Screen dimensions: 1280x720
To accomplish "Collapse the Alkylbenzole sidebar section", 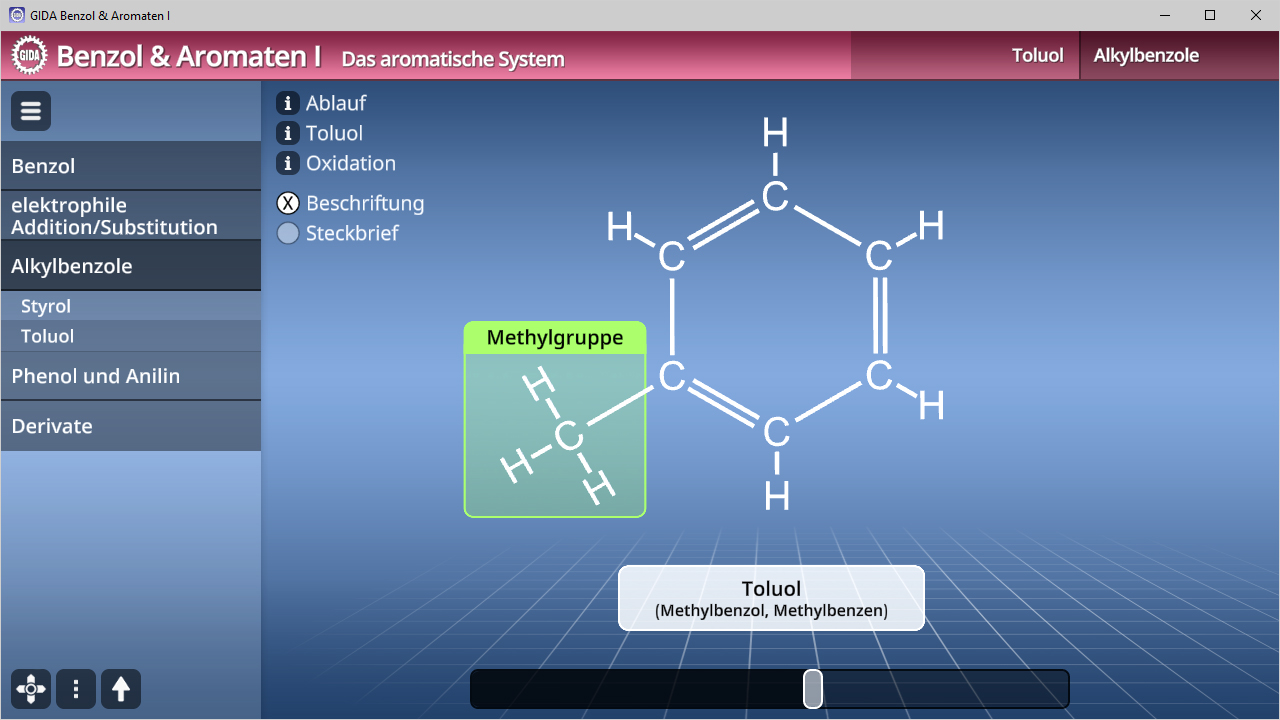I will point(130,266).
